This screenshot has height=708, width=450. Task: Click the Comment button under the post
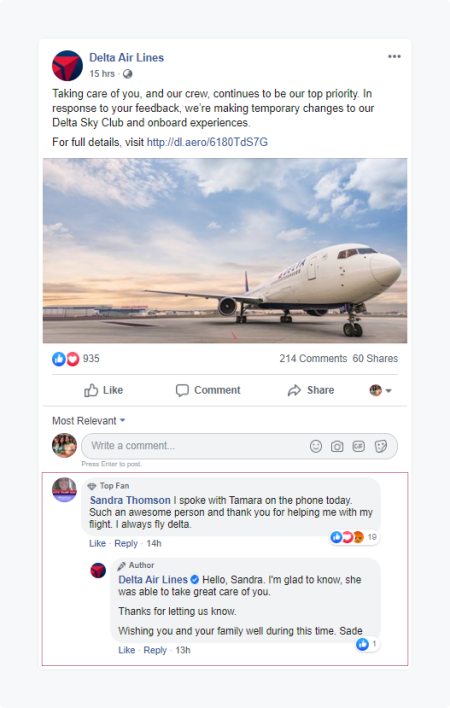point(208,390)
